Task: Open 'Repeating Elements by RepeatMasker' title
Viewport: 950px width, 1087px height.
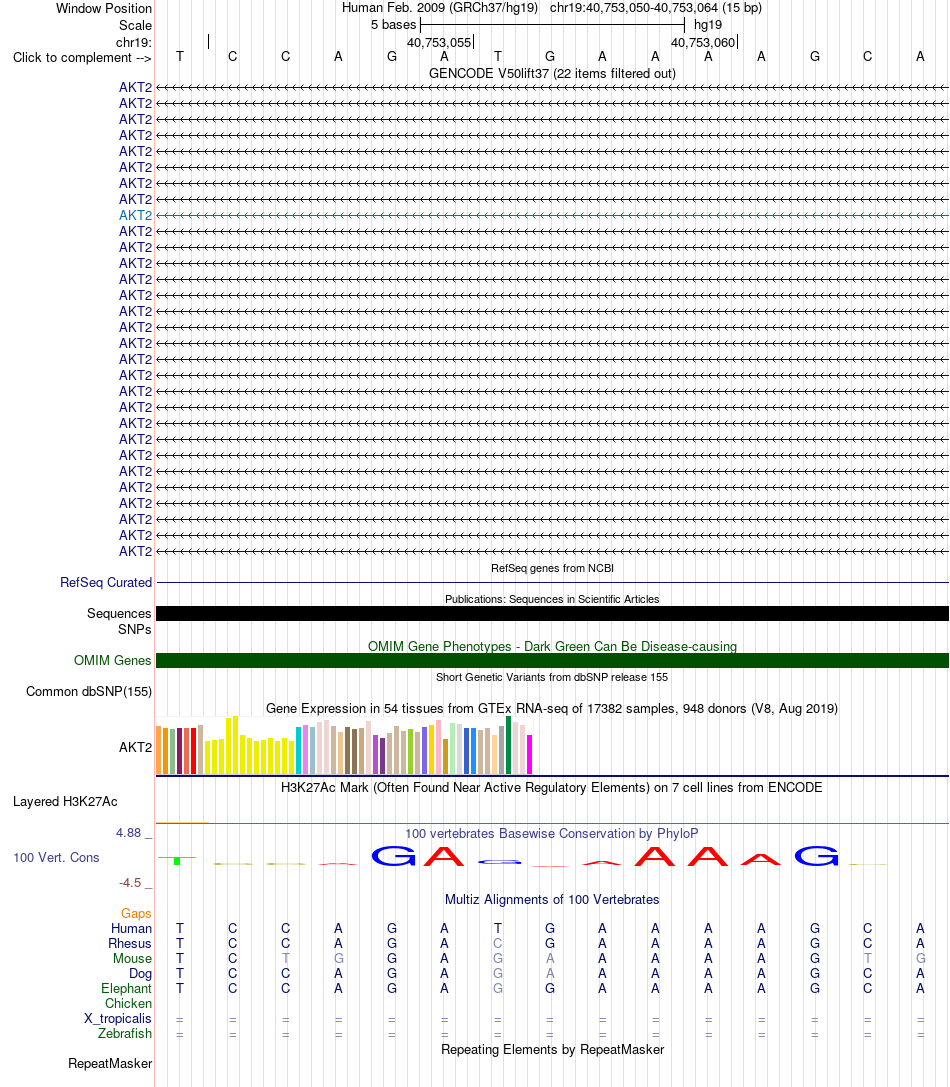Action: pyautogui.click(x=552, y=1050)
